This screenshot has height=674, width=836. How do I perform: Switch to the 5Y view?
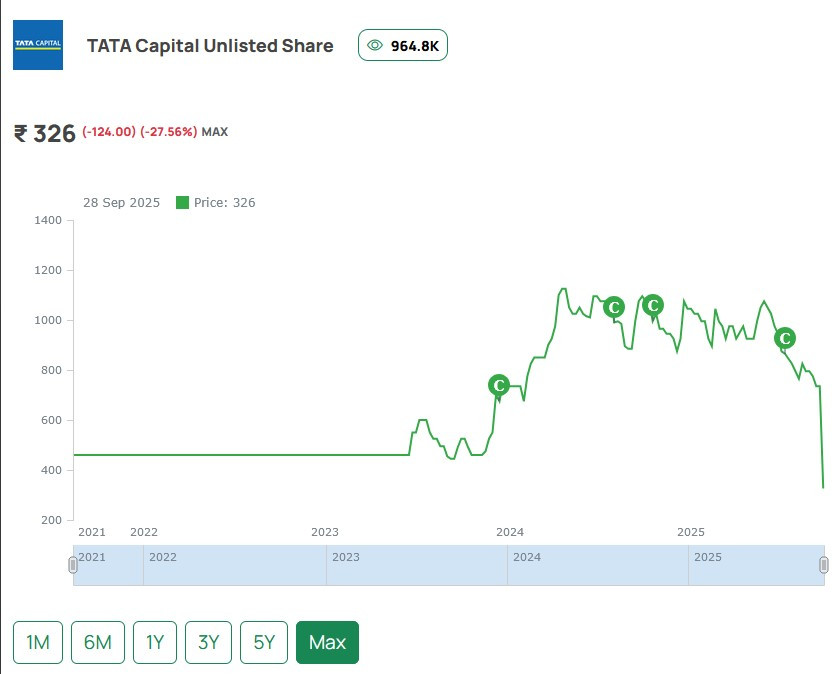point(264,642)
